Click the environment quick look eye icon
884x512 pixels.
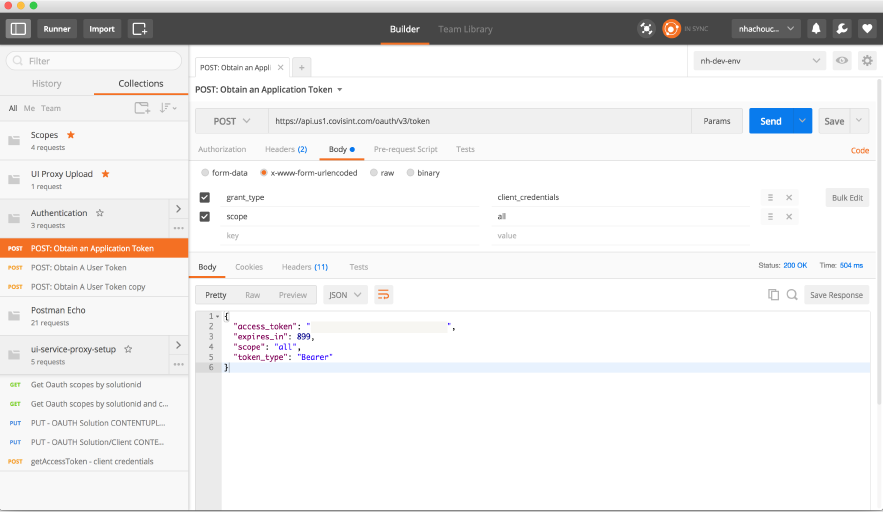843,61
